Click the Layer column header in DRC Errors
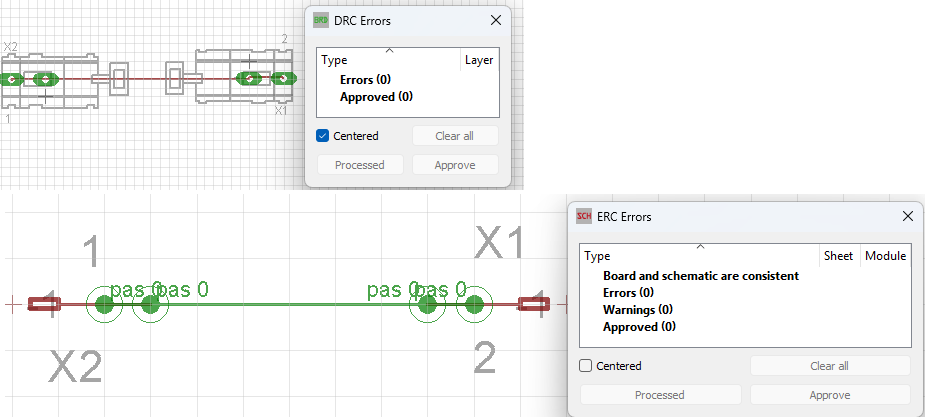 (x=479, y=60)
